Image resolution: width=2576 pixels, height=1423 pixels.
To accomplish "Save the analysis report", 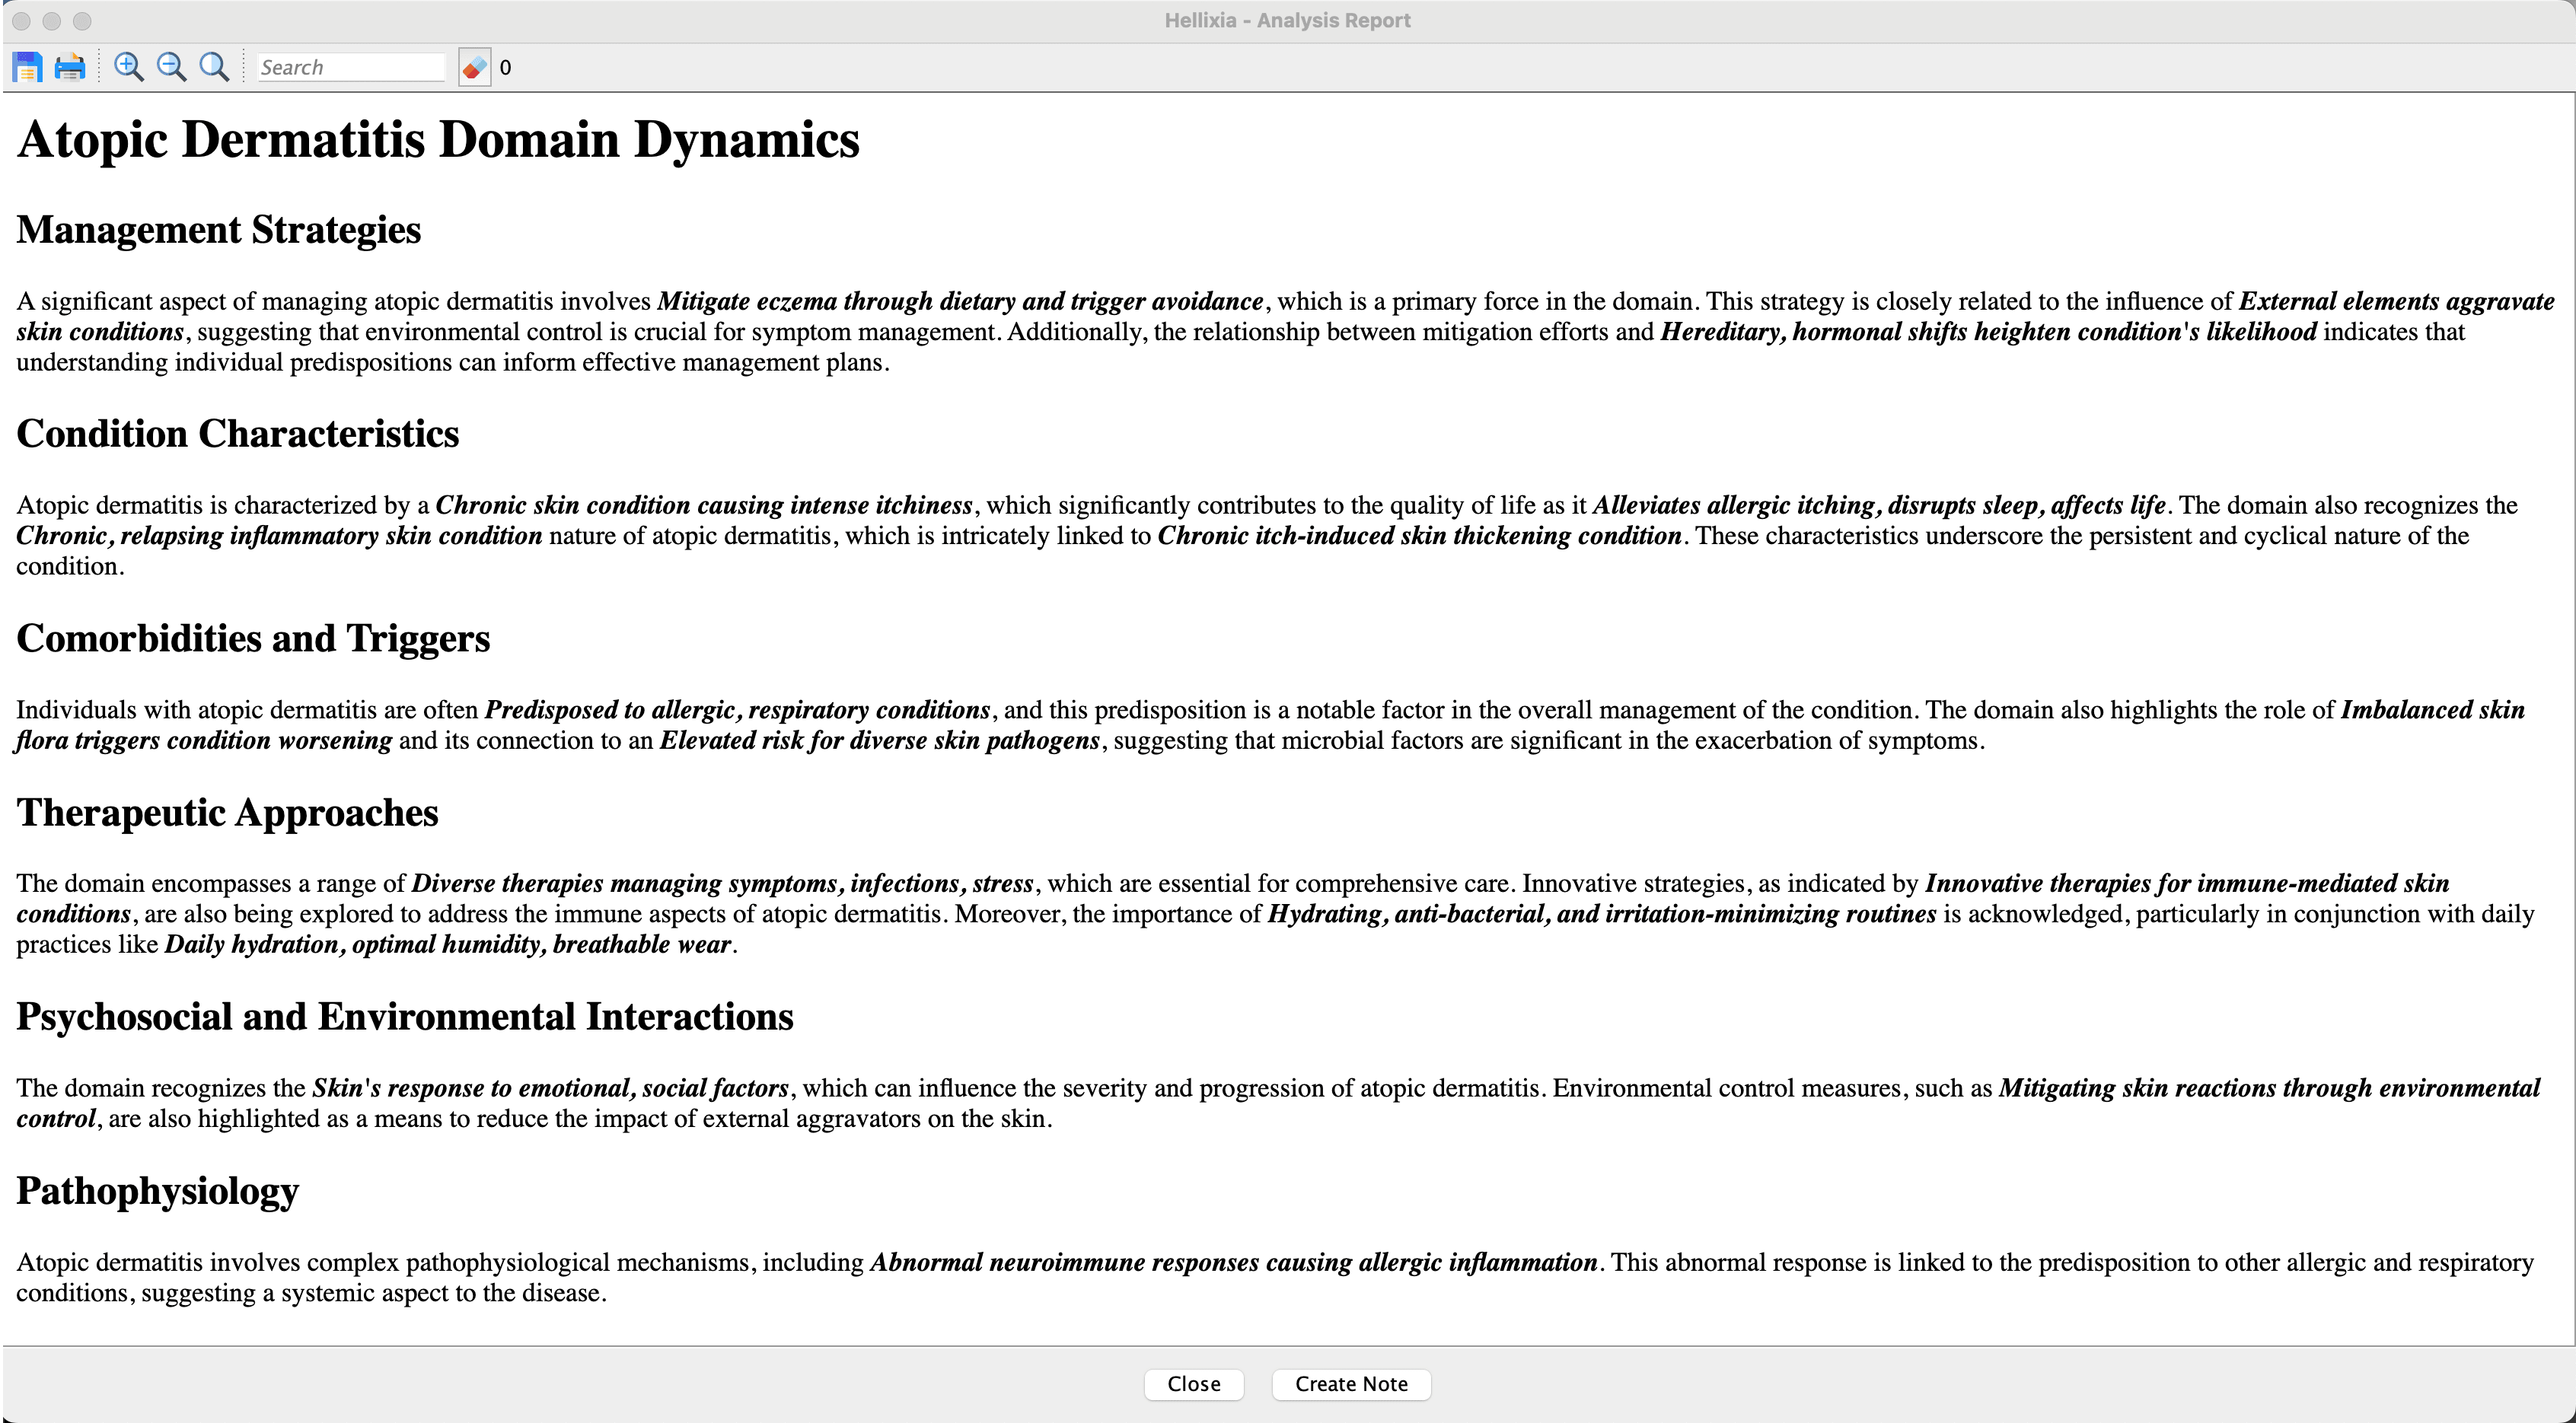I will coord(27,67).
